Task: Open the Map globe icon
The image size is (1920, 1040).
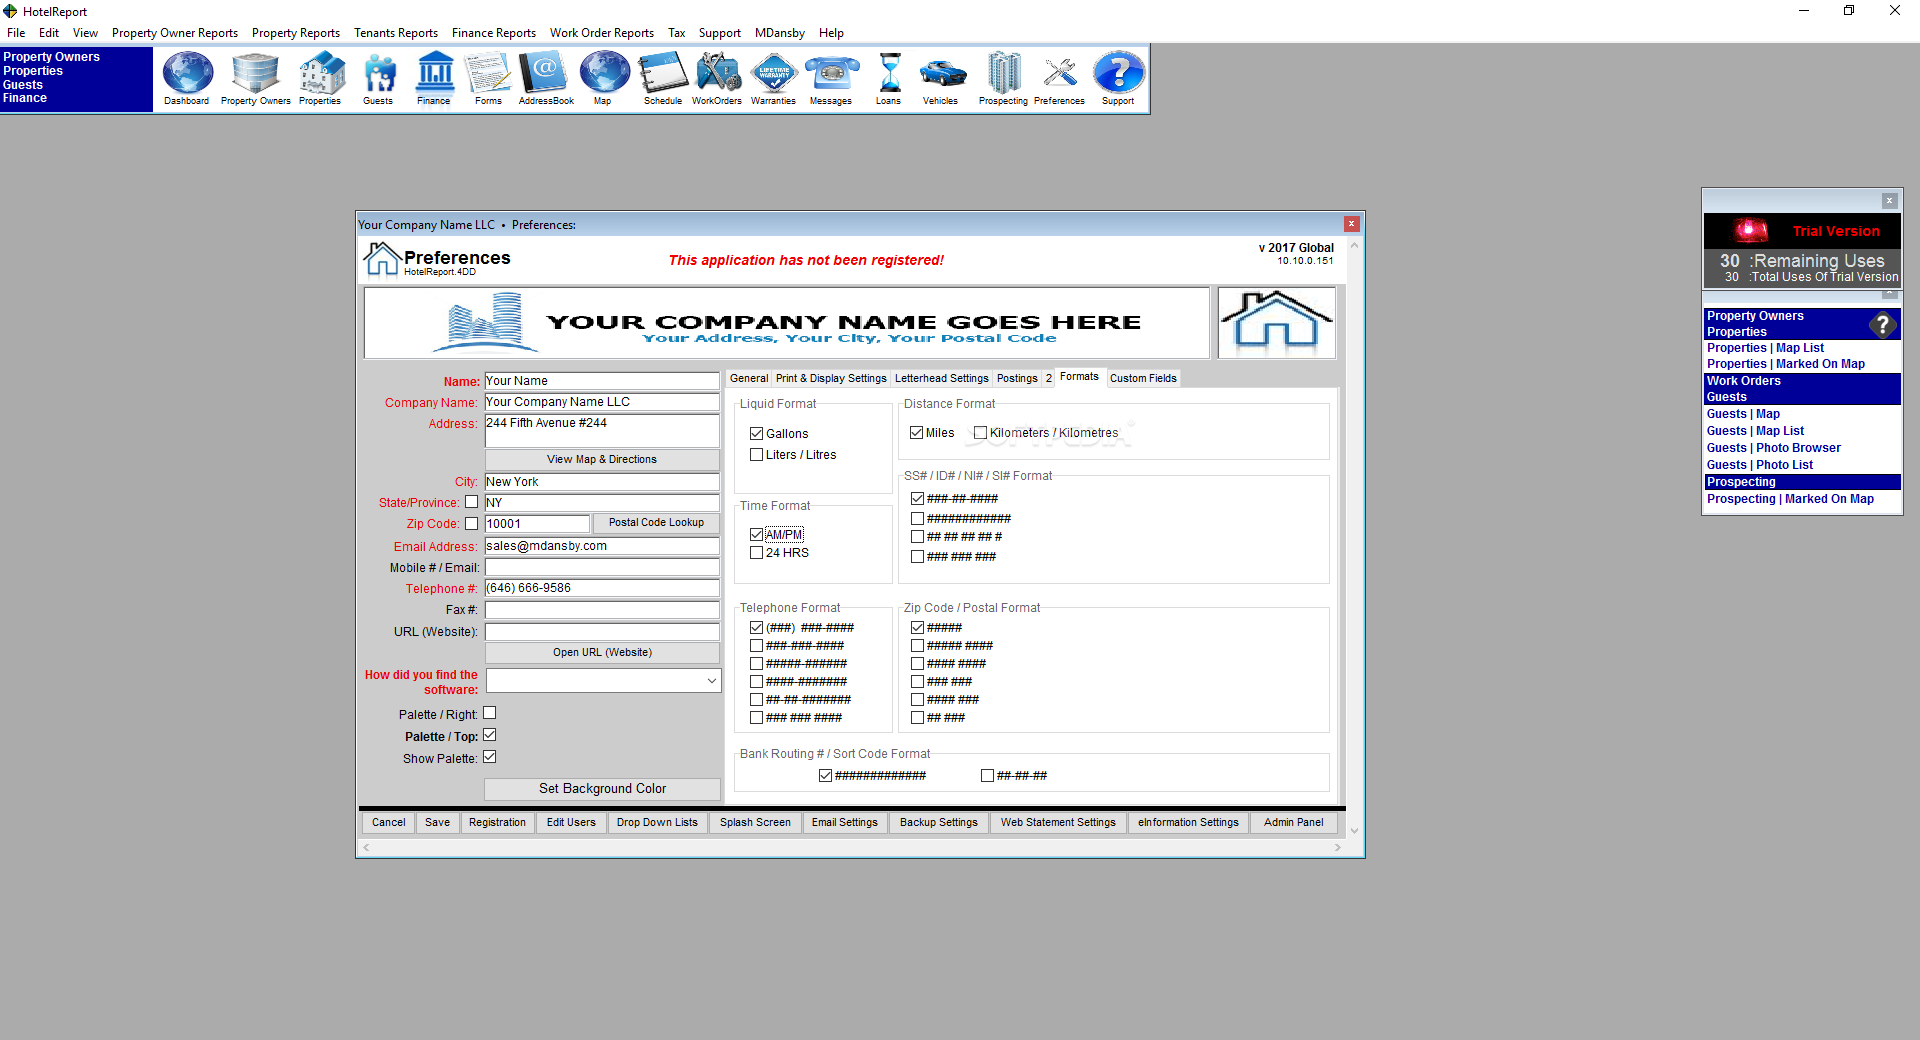Action: point(603,78)
